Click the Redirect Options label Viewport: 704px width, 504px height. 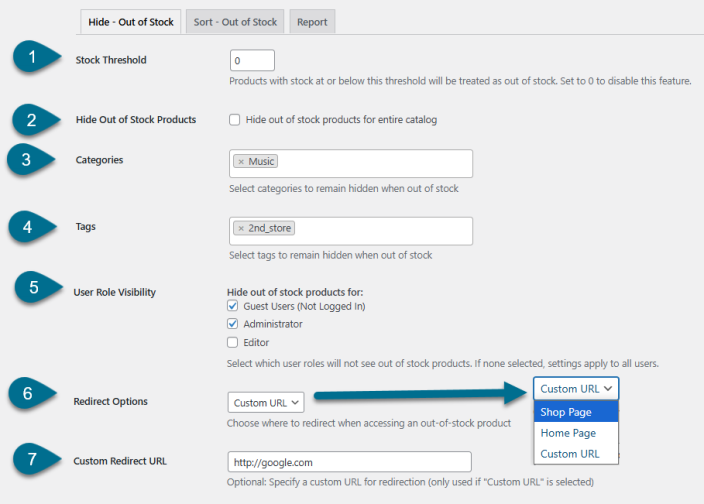tap(110, 401)
